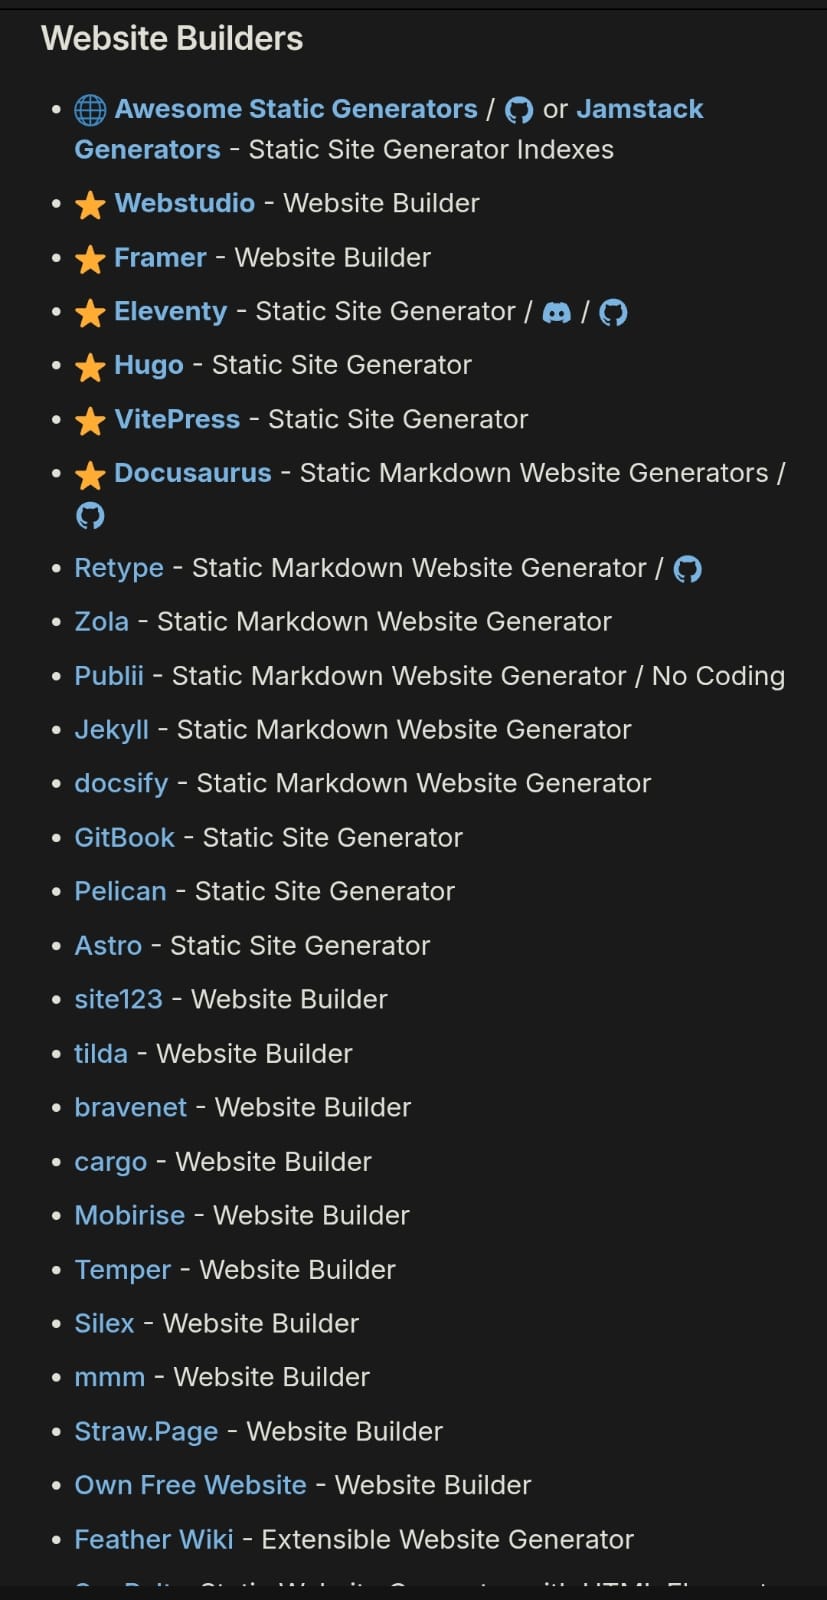Open the Jekyll link
Viewport: 827px width, 1600px height.
tap(112, 730)
